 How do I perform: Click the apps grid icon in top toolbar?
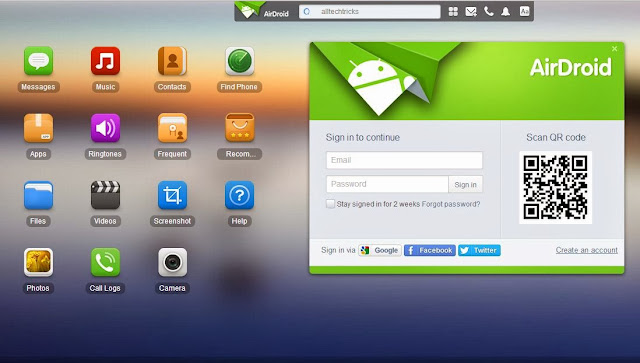pos(453,11)
